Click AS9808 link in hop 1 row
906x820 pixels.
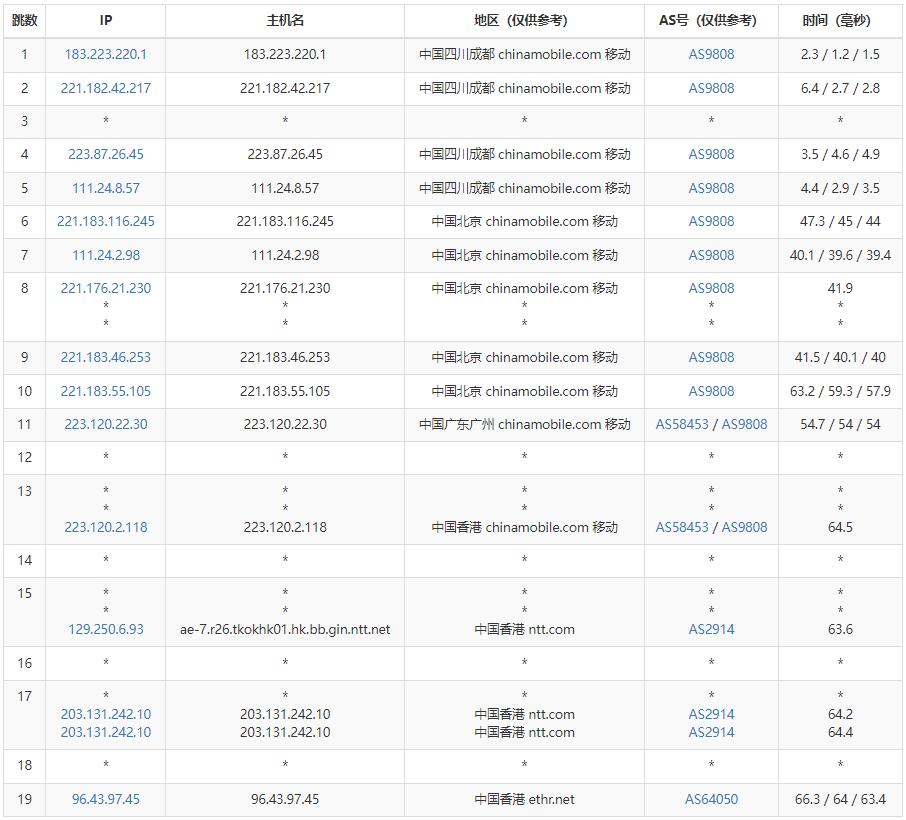click(711, 54)
